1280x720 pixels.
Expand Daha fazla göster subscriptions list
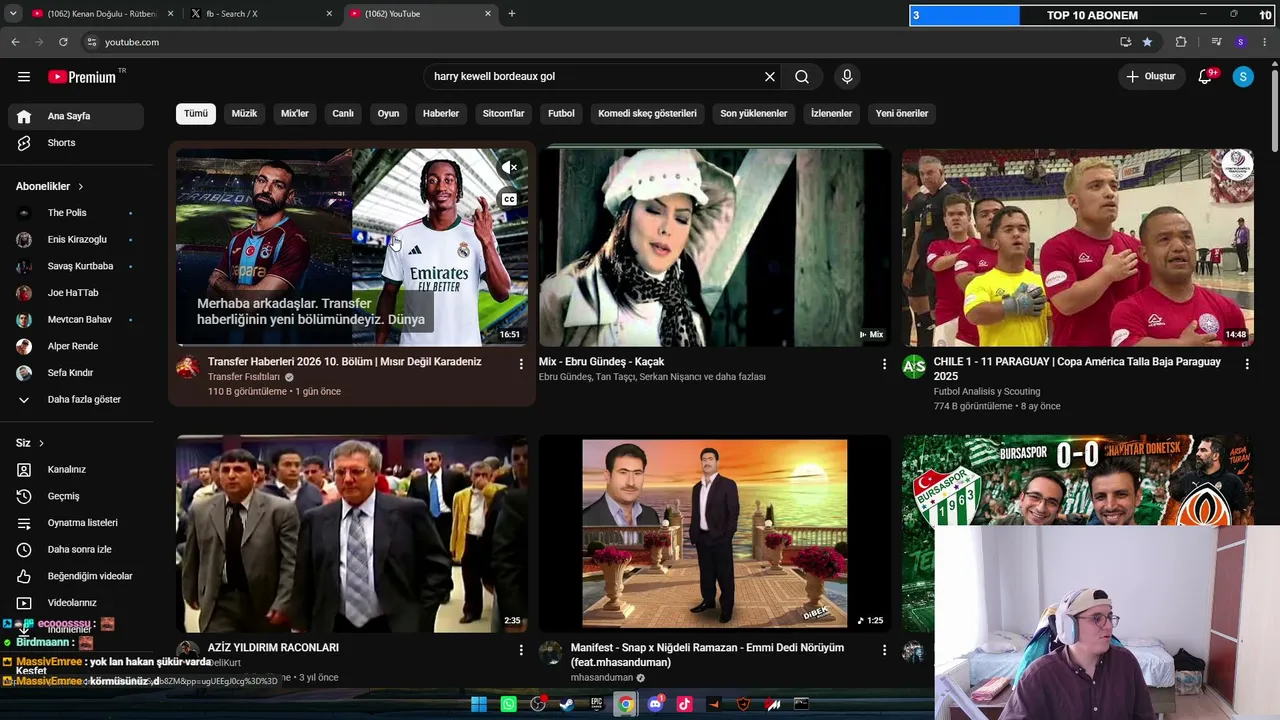coord(76,400)
